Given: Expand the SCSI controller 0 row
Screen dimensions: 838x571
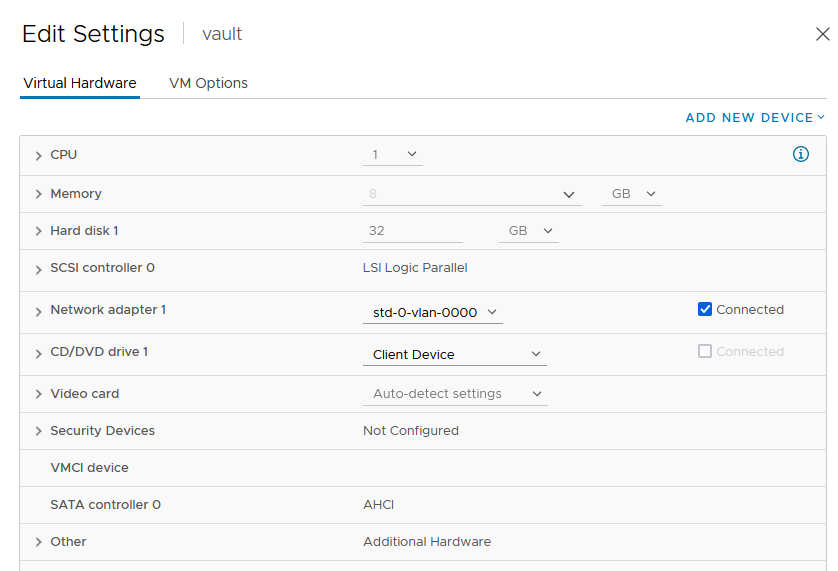Looking at the screenshot, I should point(38,269).
